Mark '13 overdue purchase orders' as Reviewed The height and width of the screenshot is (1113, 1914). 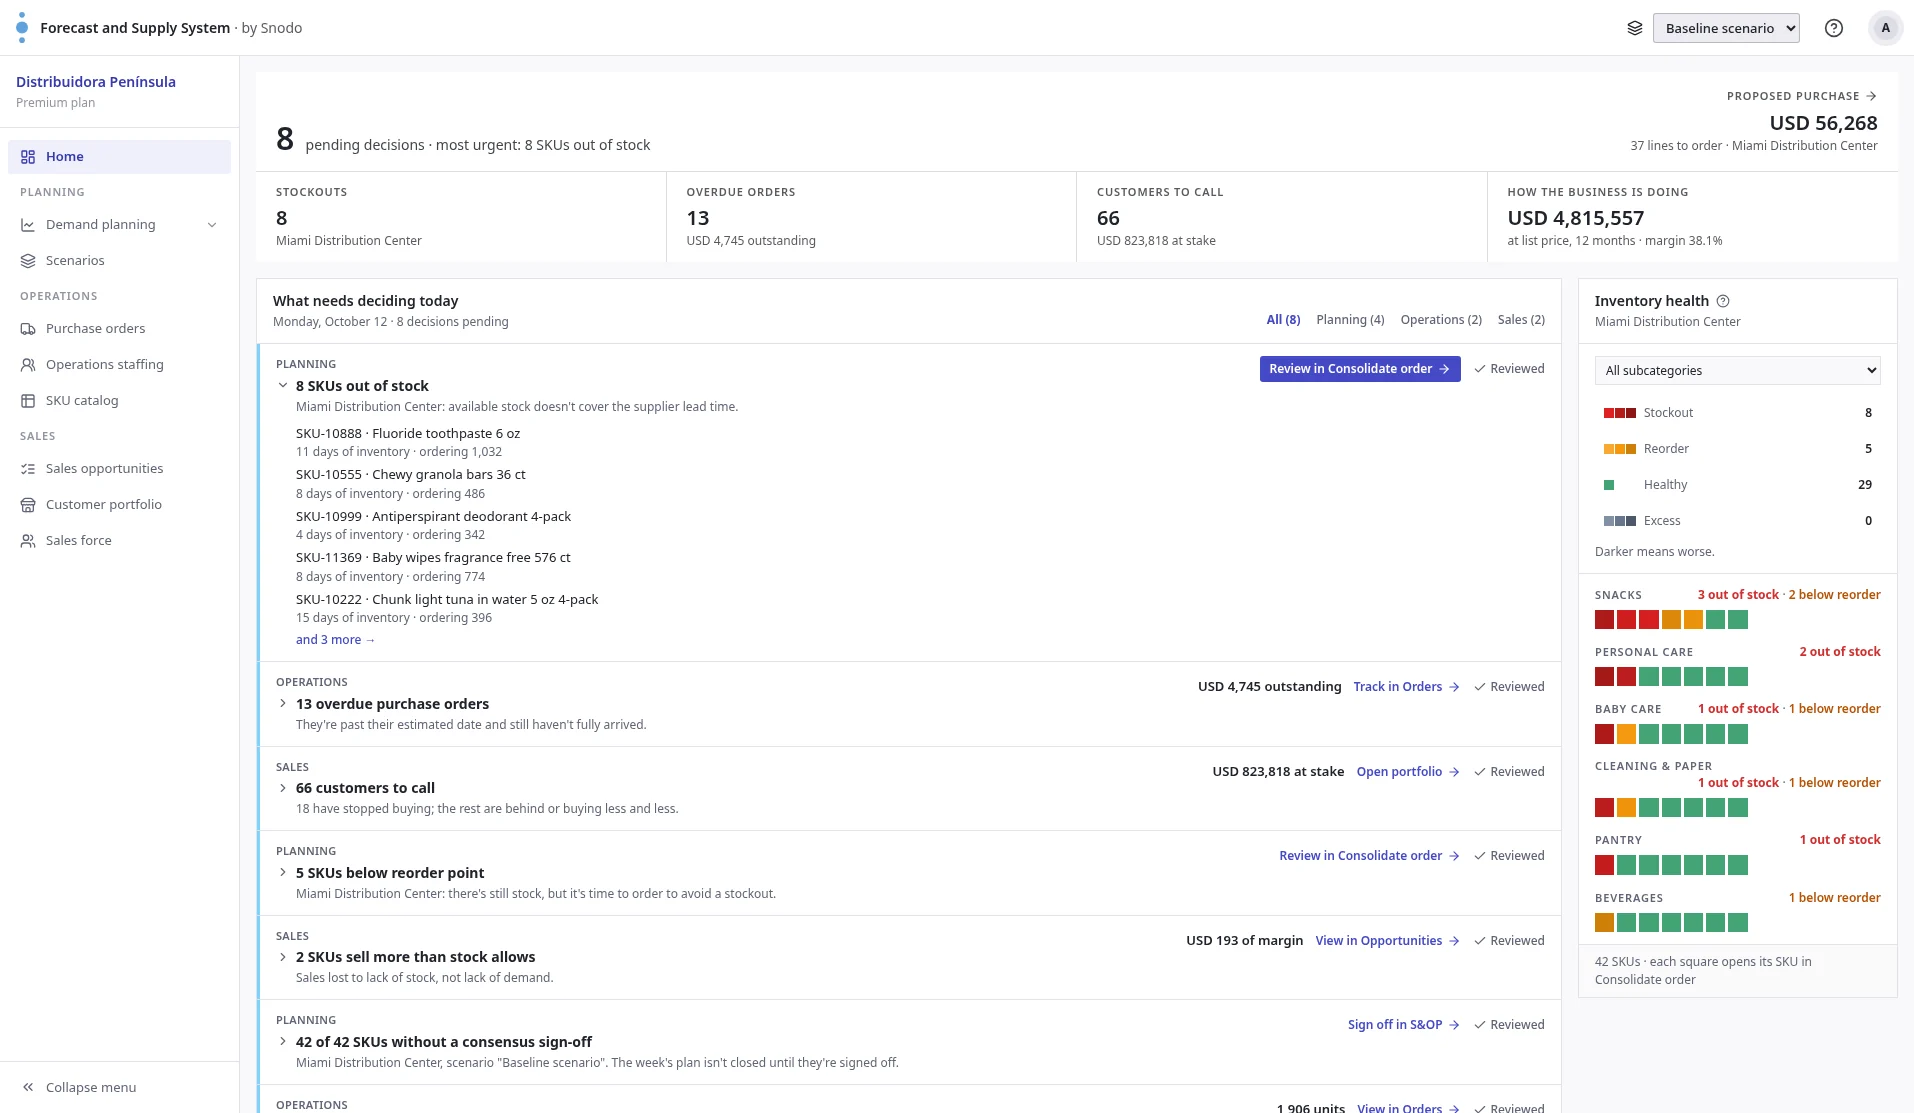(x=1509, y=687)
